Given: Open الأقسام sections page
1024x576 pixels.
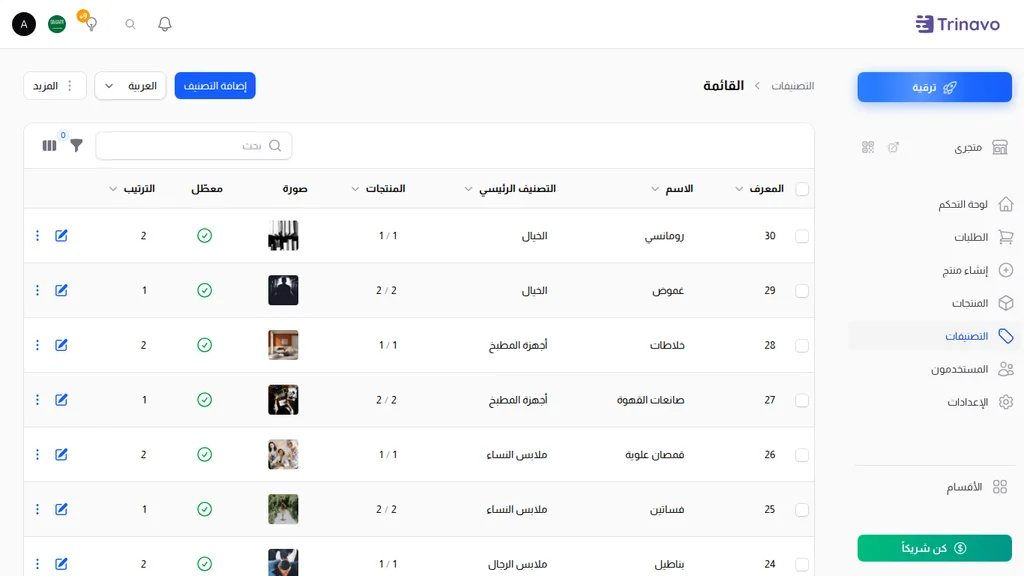Looking at the screenshot, I should point(976,487).
